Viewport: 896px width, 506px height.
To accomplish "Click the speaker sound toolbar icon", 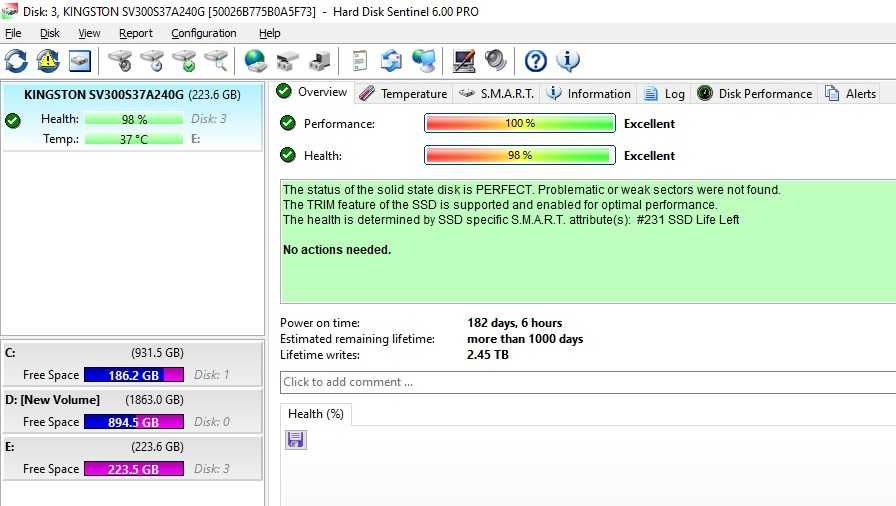I will (x=495, y=61).
